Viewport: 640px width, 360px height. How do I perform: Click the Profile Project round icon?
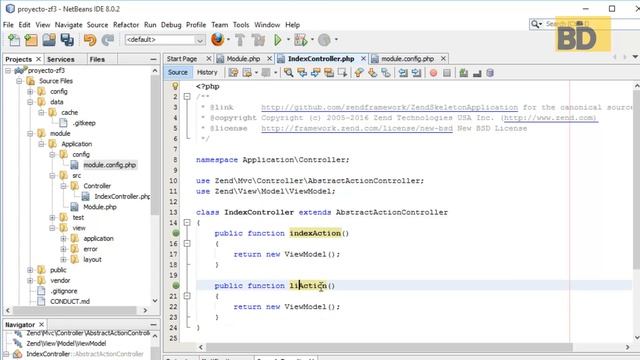coord(324,40)
